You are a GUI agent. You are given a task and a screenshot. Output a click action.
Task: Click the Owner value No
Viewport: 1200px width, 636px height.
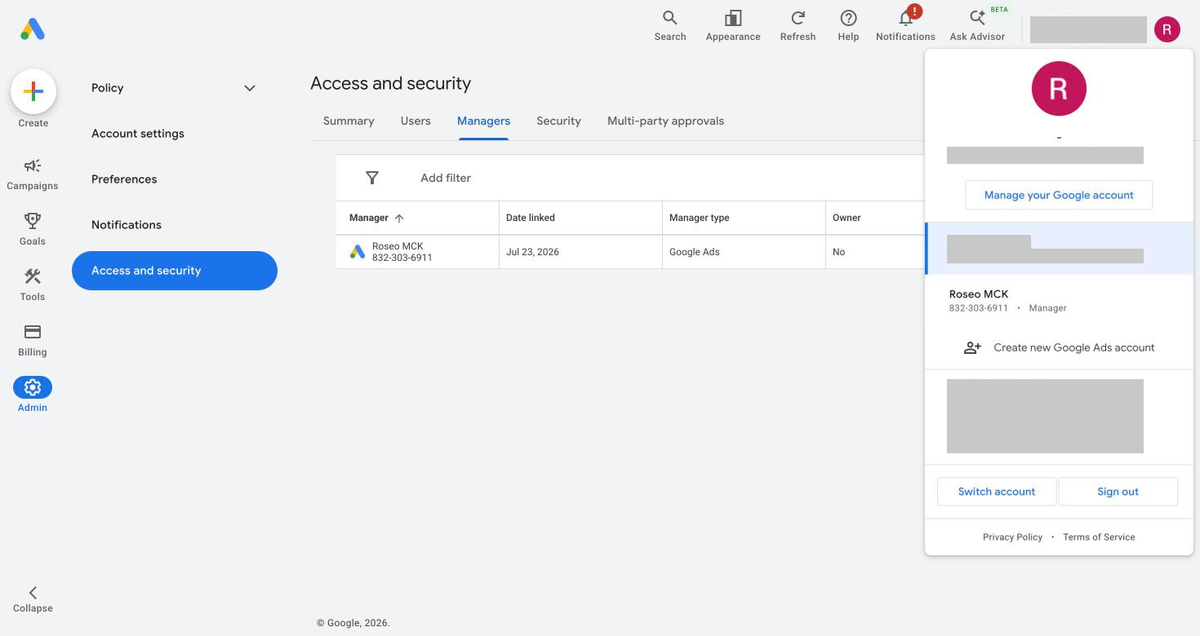click(838, 252)
